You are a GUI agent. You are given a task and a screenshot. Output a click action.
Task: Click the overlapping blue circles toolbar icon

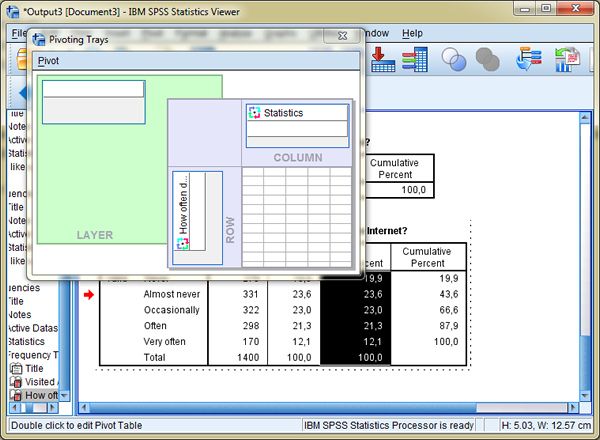(x=454, y=59)
